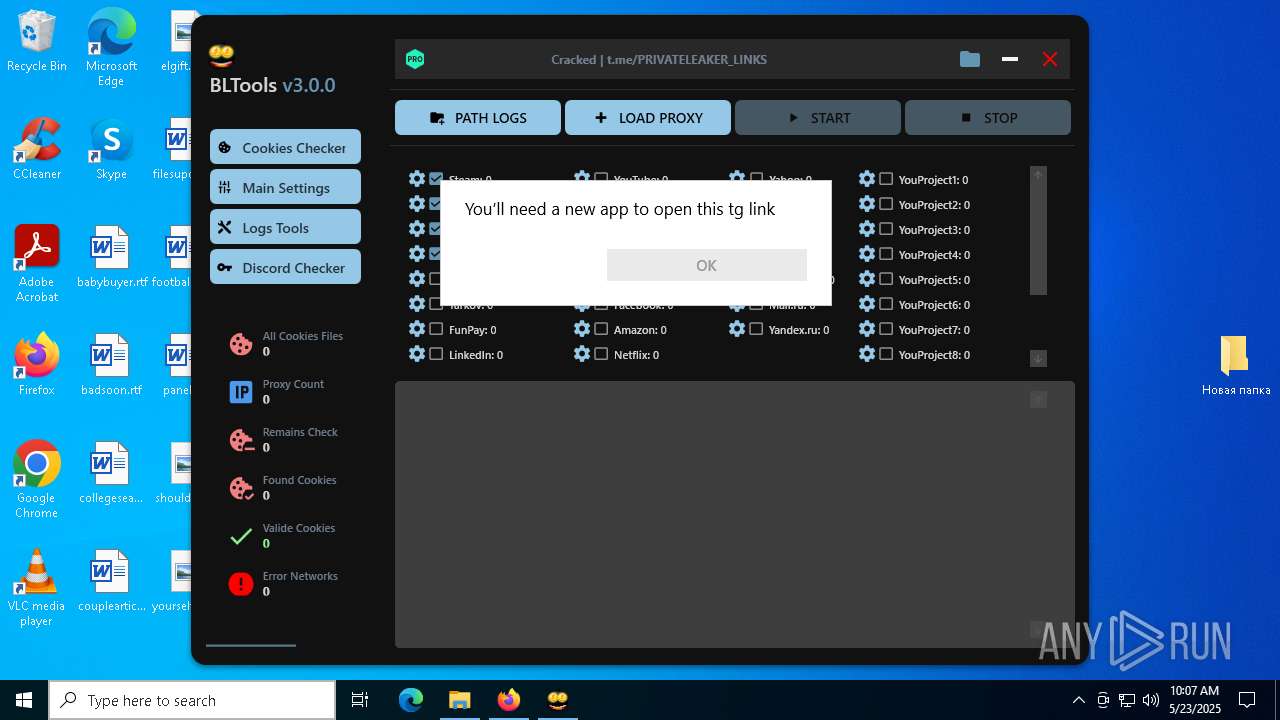Viewport: 1280px width, 720px height.
Task: Select the CCleaner desktop shortcut
Action: [x=37, y=149]
